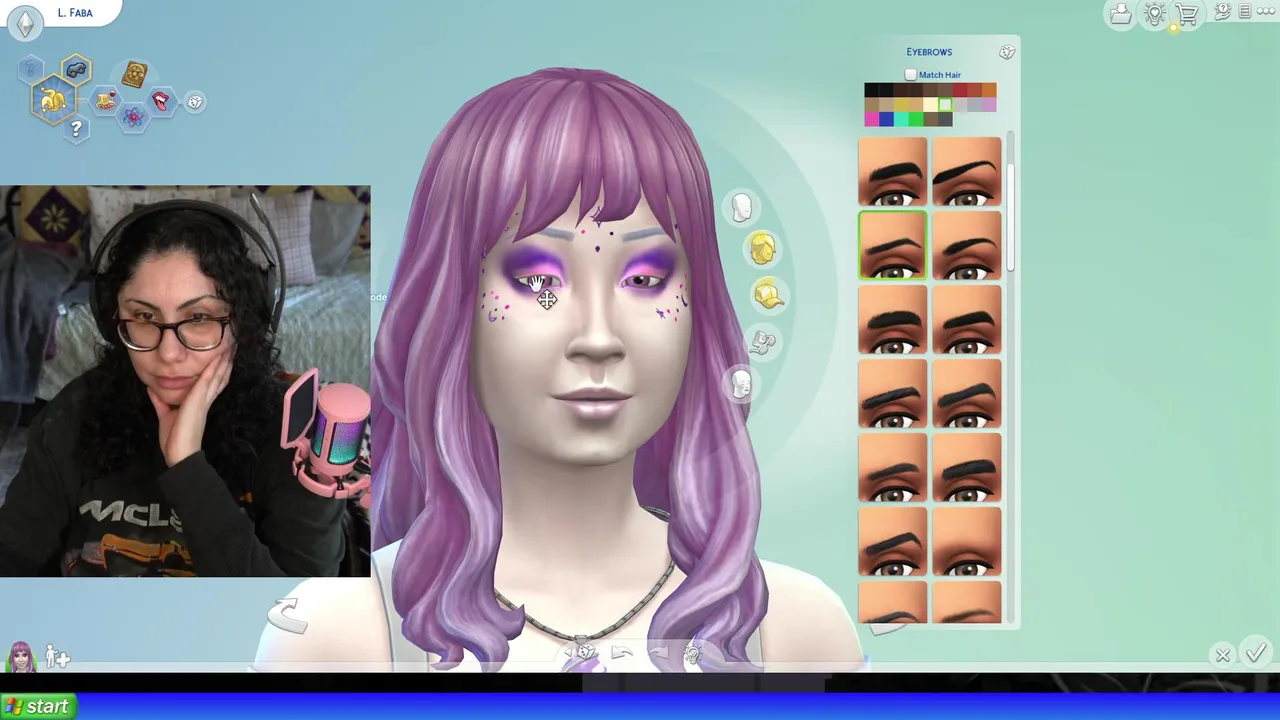The width and height of the screenshot is (1280, 720).
Task: Choose the green-highlighted selected eyebrow thumbnail
Action: point(892,246)
